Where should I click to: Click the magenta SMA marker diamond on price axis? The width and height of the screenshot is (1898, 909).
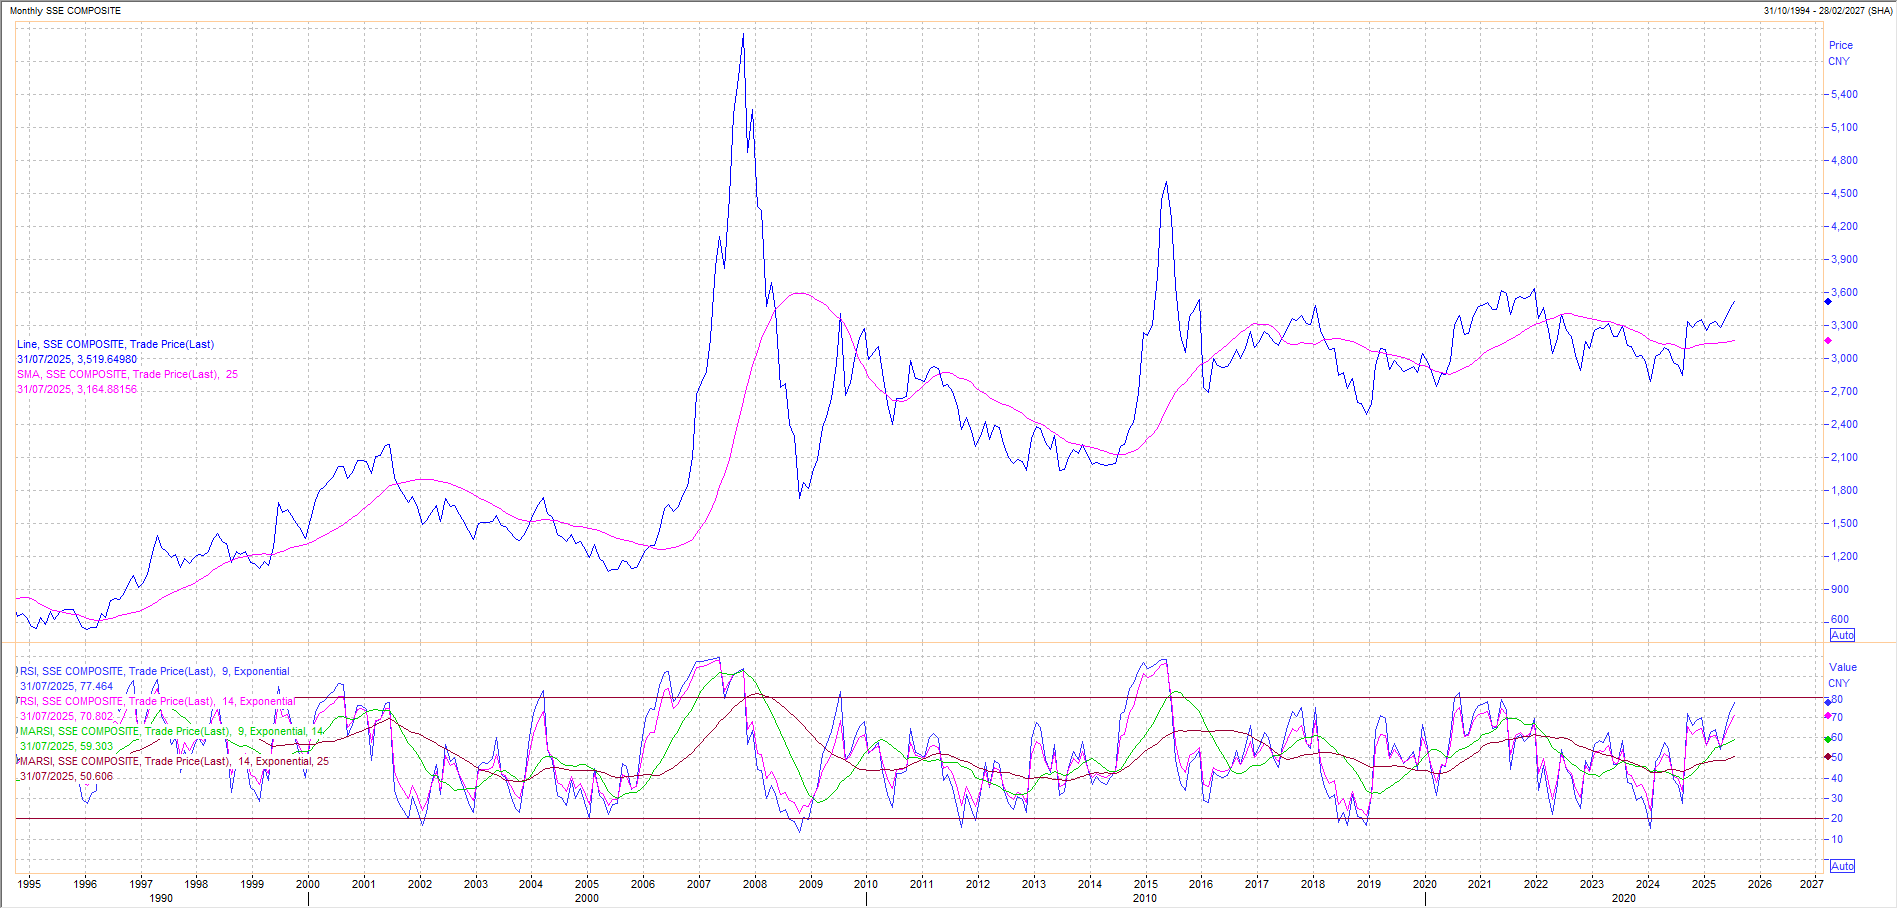1828,341
